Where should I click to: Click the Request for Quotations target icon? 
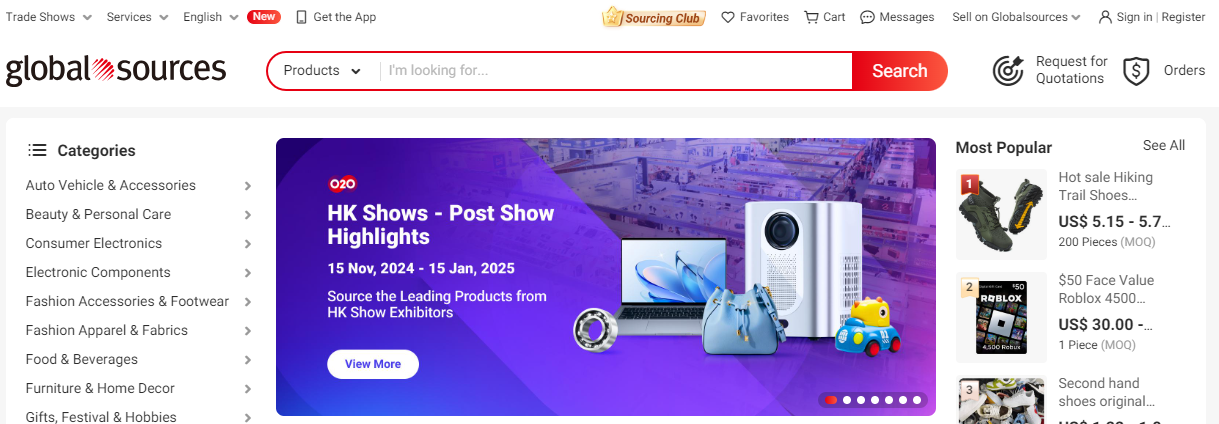(1008, 71)
